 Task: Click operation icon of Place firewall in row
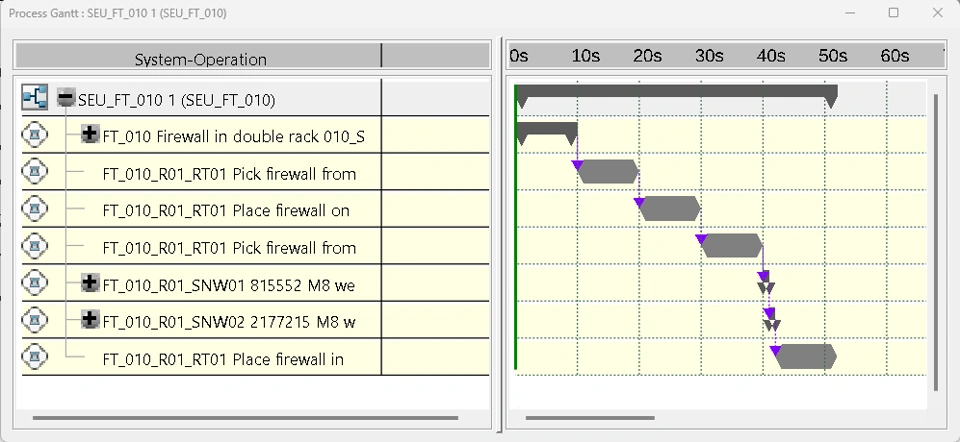coord(34,357)
